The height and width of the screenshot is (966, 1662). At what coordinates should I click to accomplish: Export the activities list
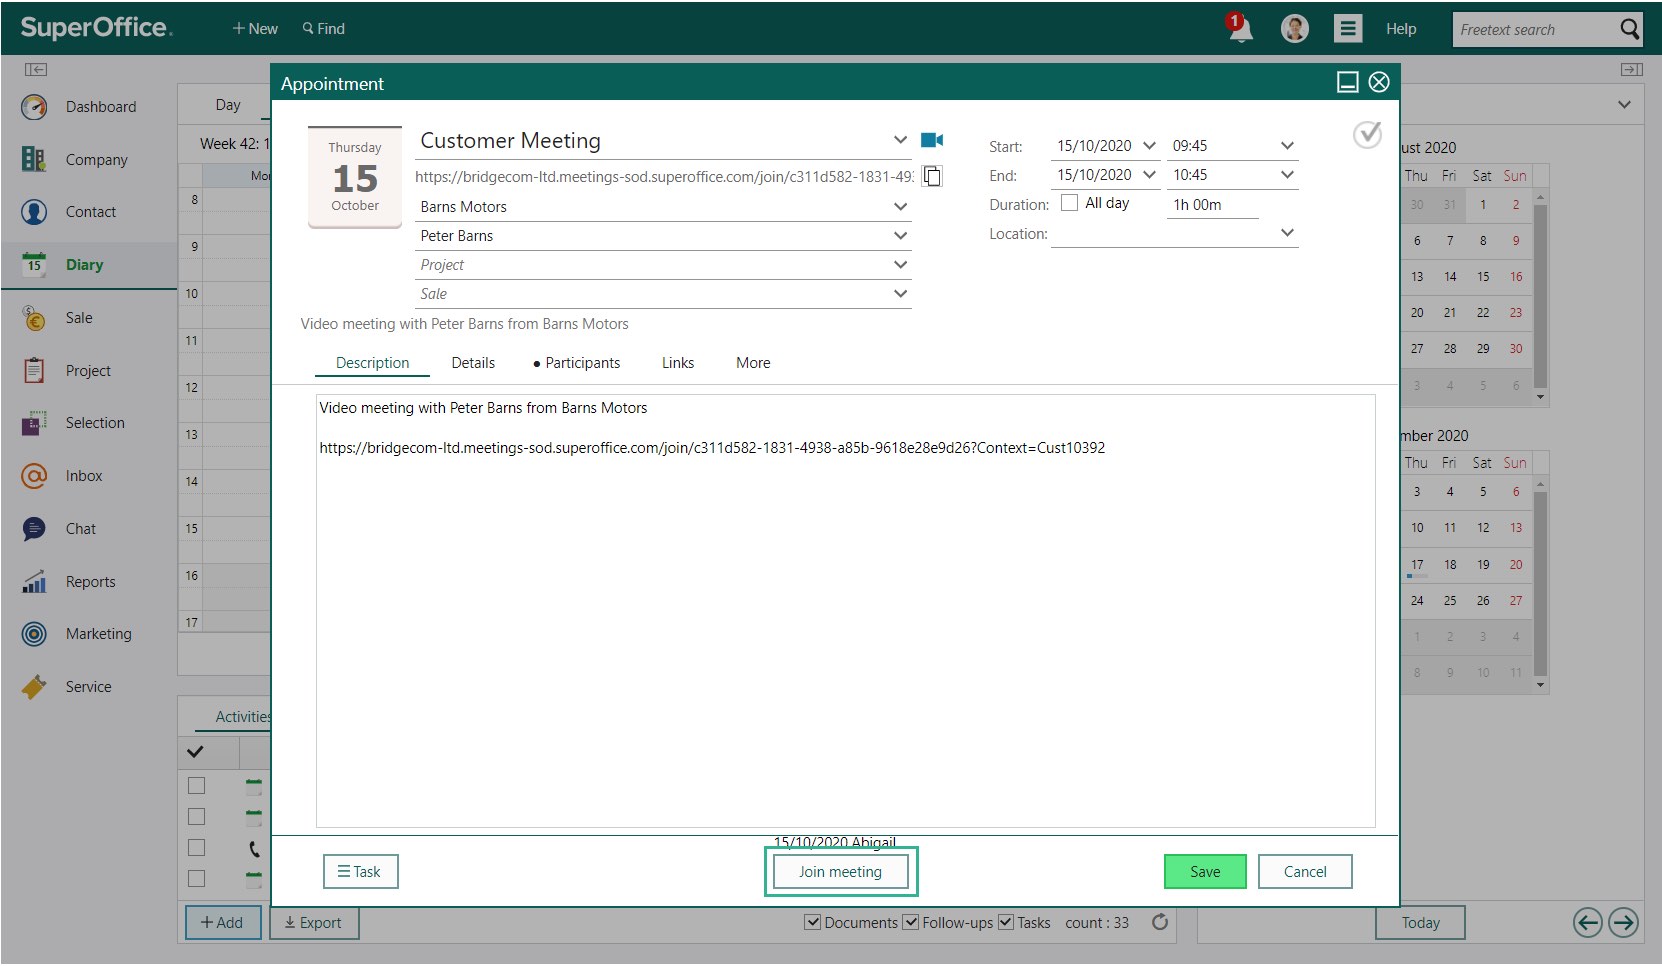tap(314, 922)
